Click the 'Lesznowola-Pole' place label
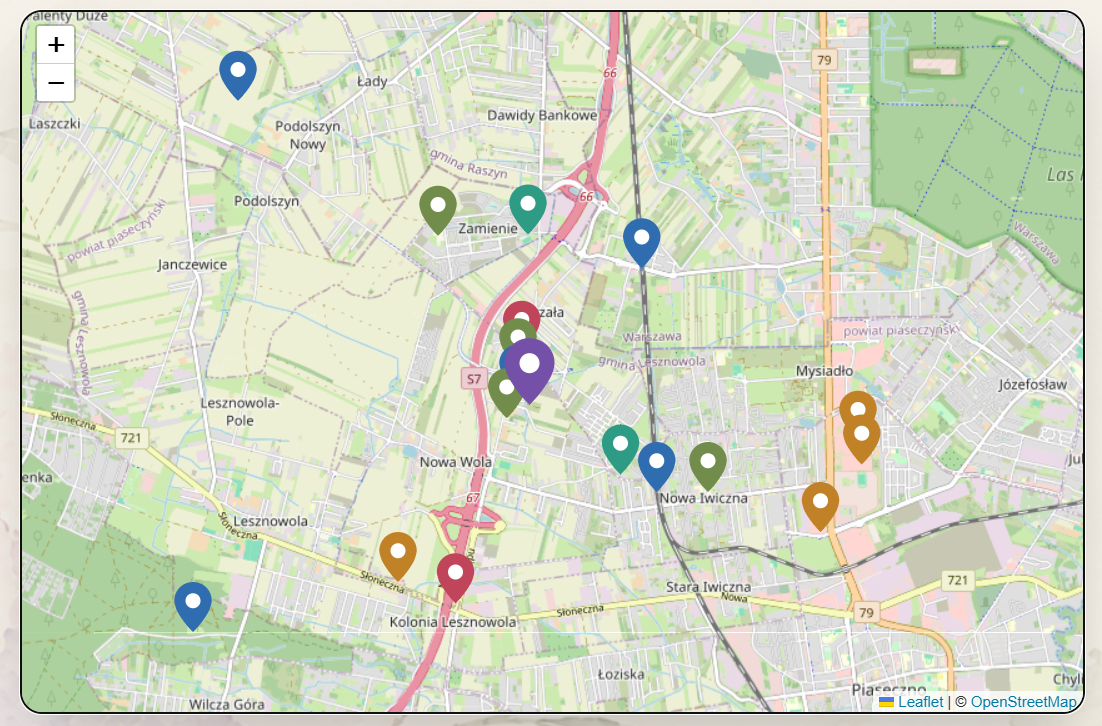Viewport: 1102px width, 726px height. click(240, 412)
